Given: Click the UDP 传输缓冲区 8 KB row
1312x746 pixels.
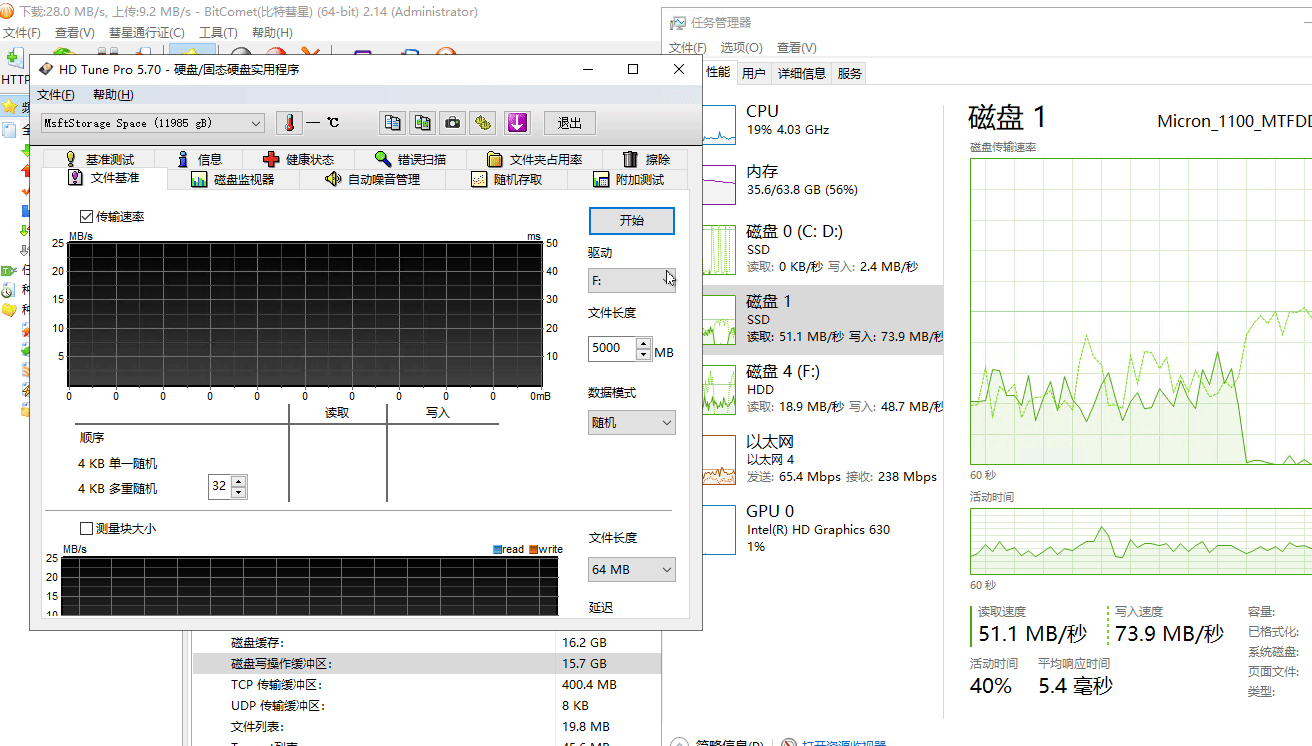Looking at the screenshot, I should coord(427,706).
